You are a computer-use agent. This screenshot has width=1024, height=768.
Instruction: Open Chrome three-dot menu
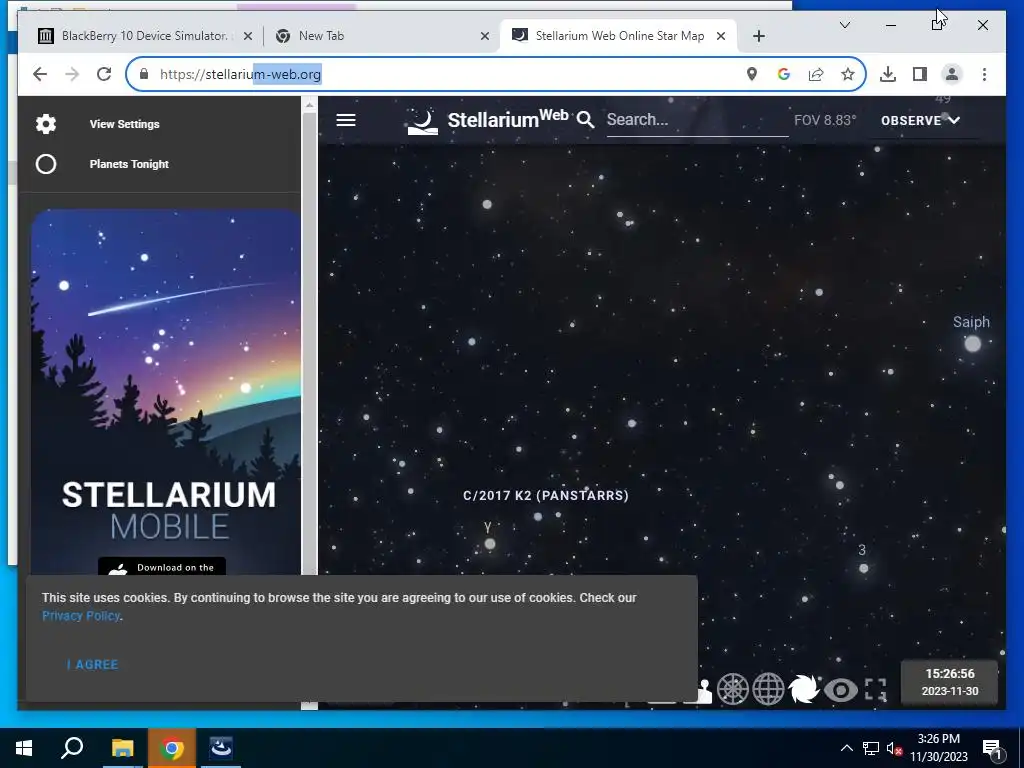pos(984,74)
